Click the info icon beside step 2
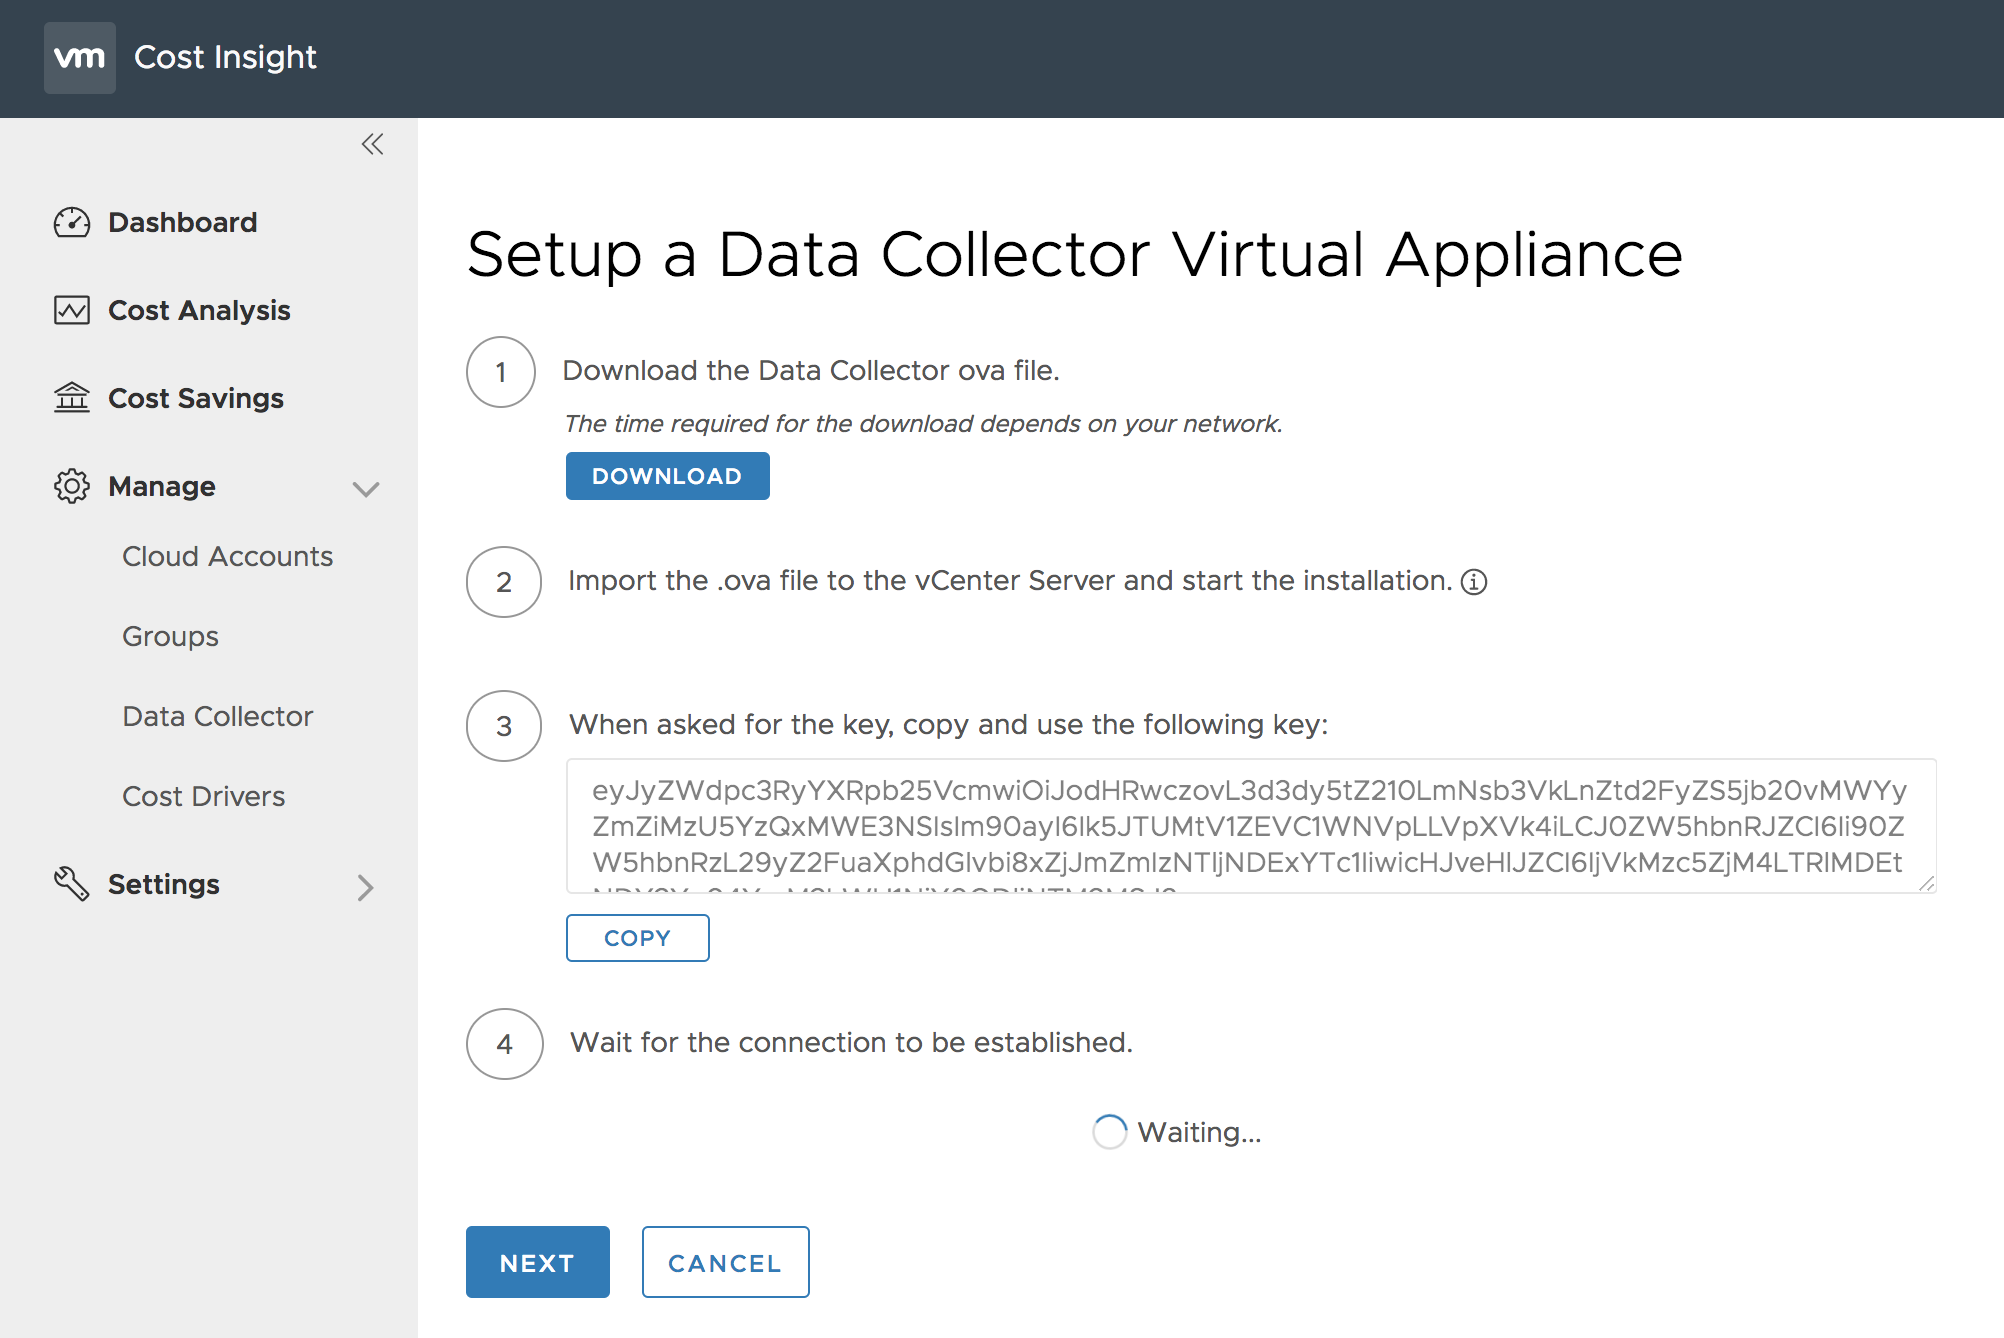Screen dimensions: 2004x1338 tap(1474, 582)
